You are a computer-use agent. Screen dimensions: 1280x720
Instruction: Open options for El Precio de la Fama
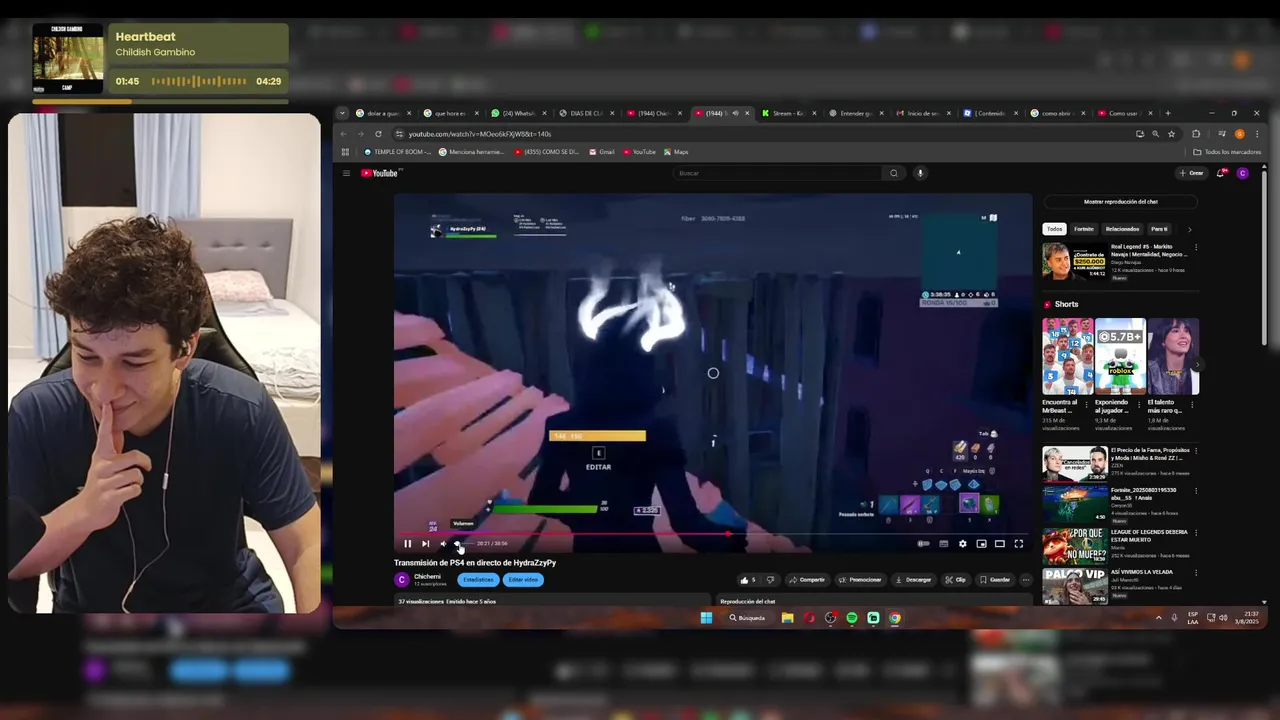pos(1195,451)
